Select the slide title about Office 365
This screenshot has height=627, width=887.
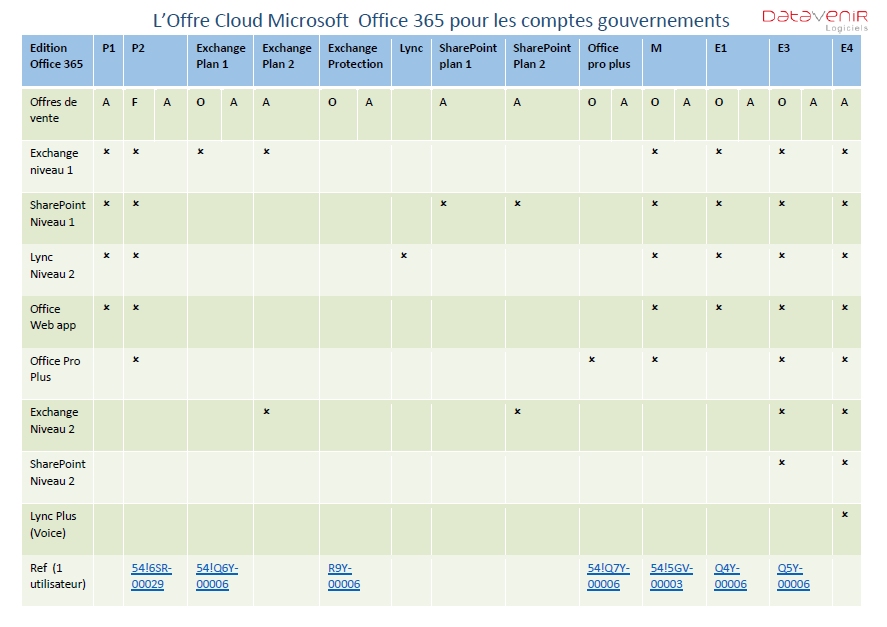[x=441, y=20]
